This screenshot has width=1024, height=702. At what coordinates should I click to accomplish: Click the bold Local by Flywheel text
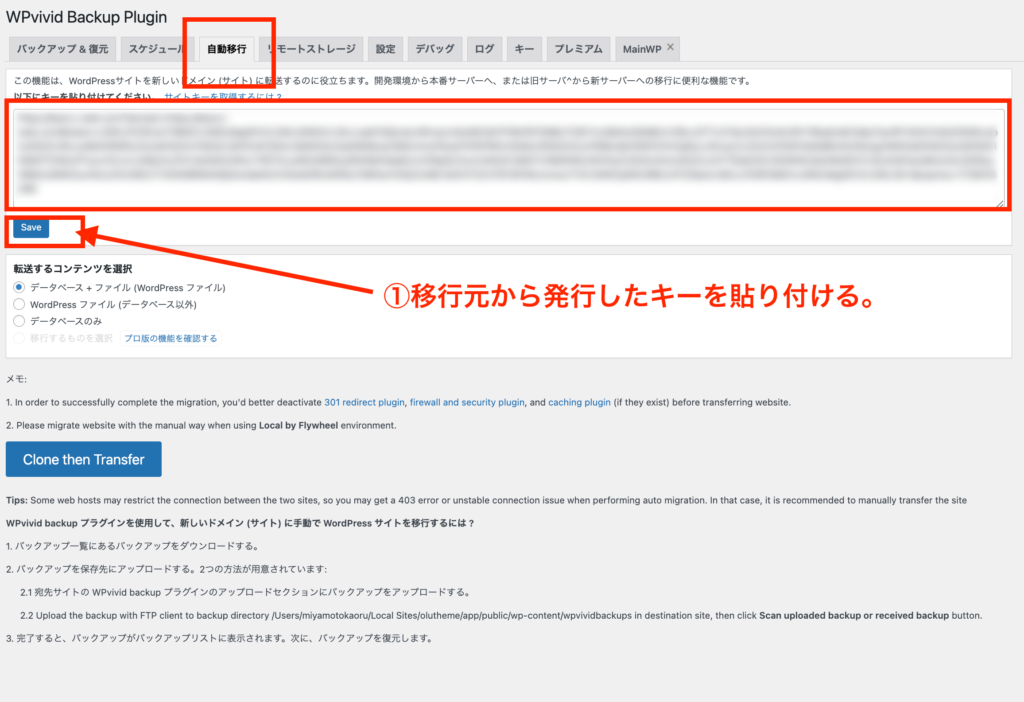coord(298,425)
